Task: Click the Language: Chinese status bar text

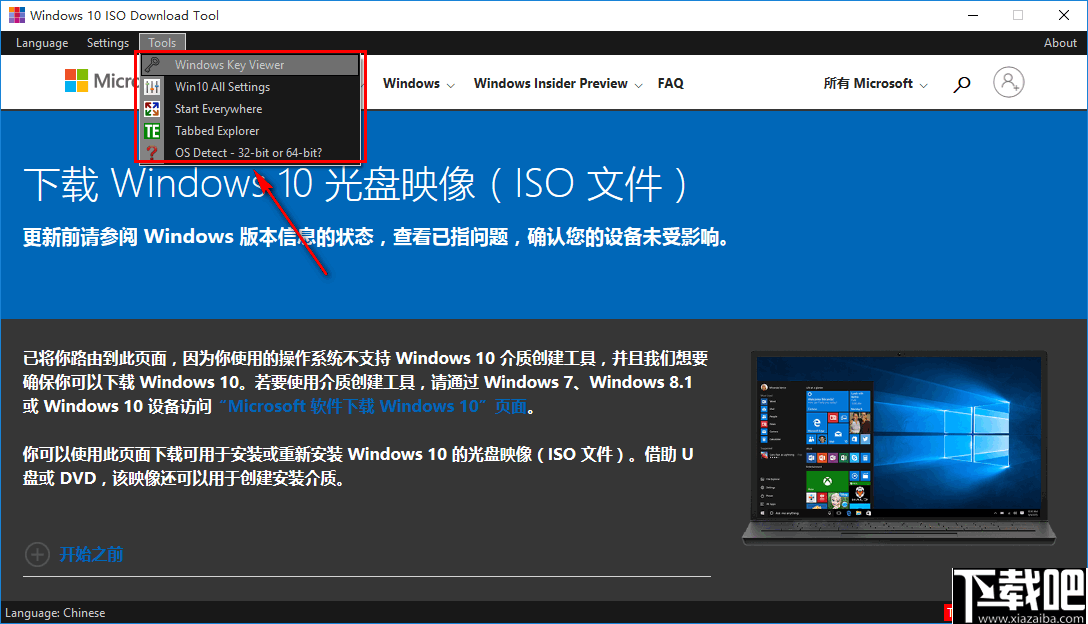Action: click(x=55, y=613)
